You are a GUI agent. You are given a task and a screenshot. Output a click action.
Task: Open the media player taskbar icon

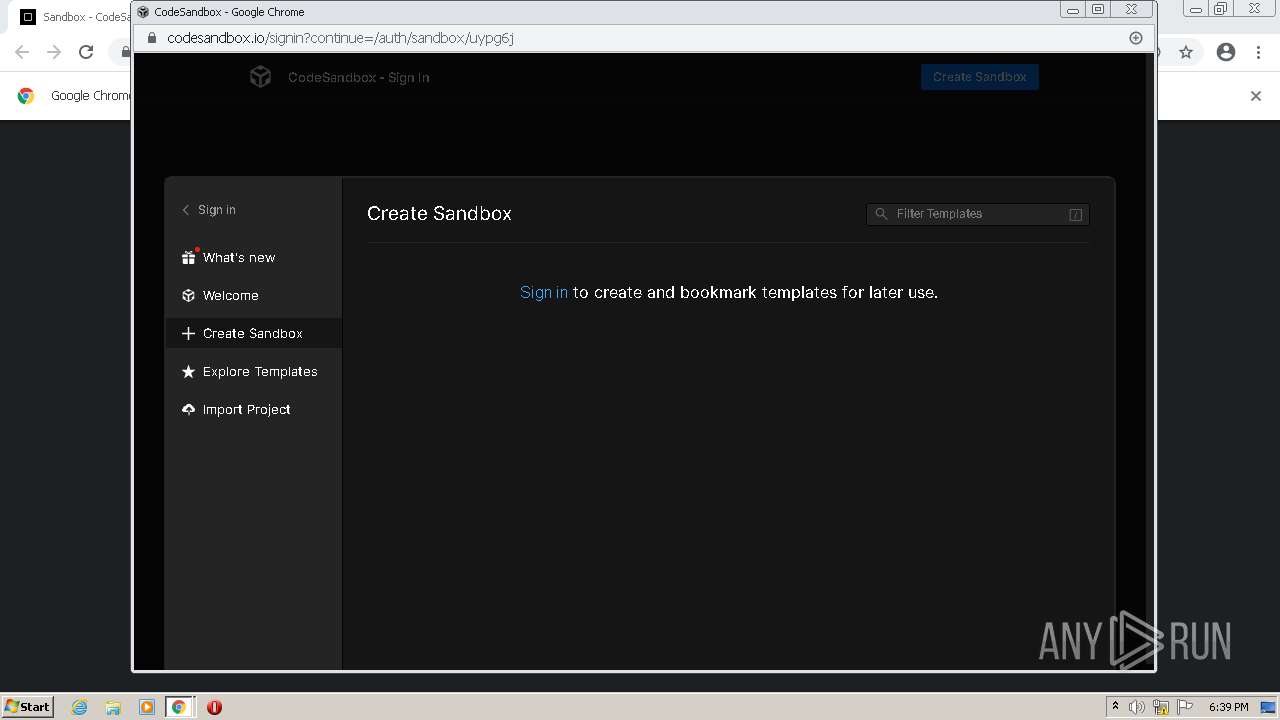[x=146, y=707]
